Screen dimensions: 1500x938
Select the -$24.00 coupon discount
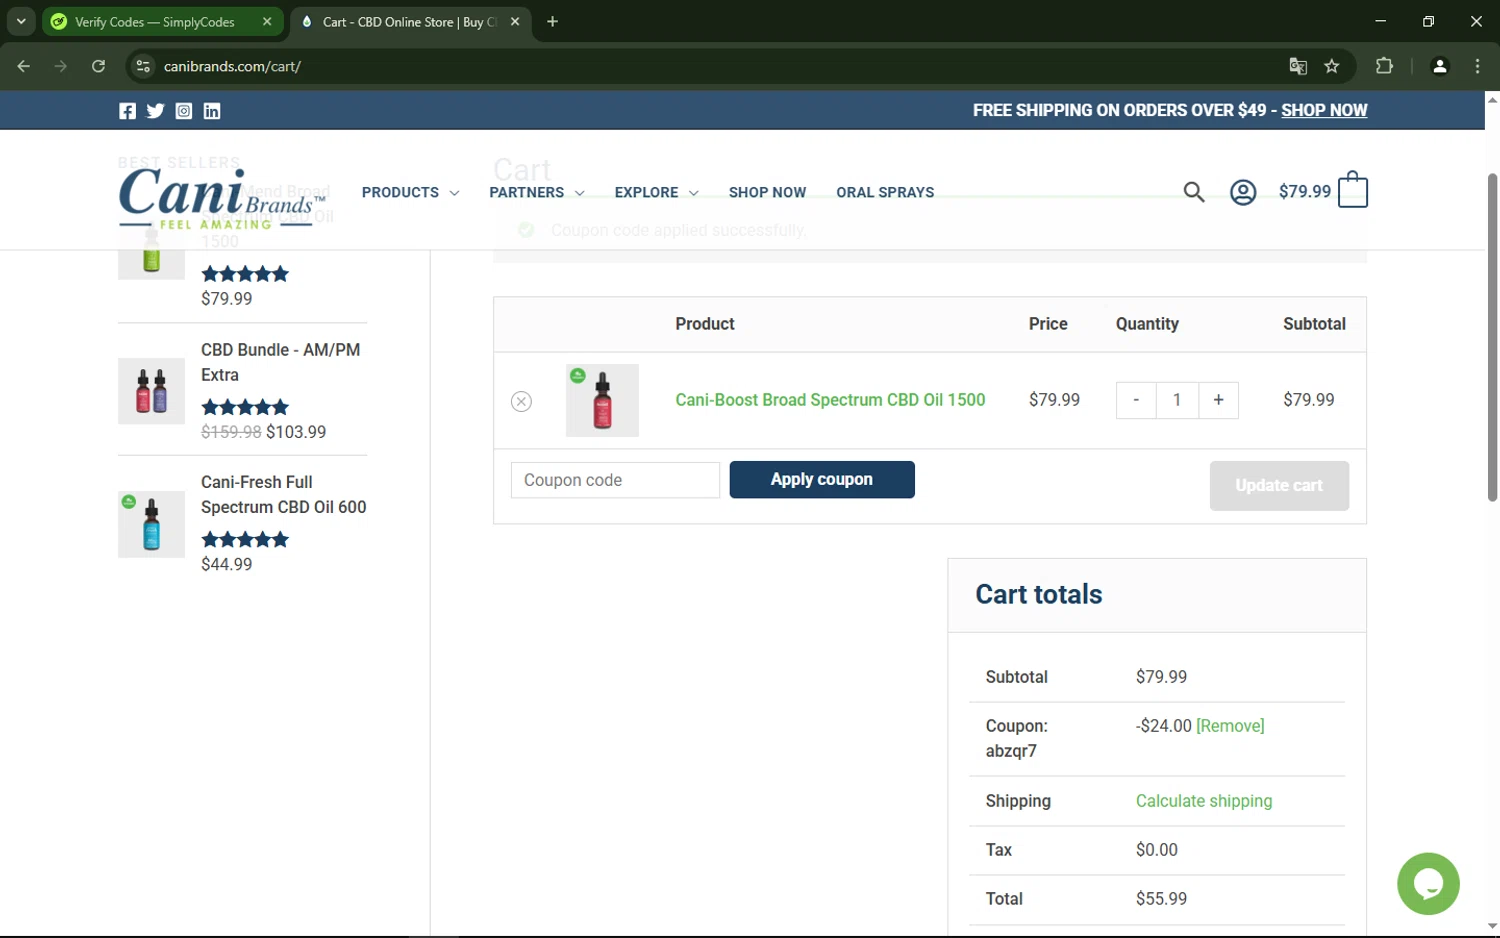1163,726
